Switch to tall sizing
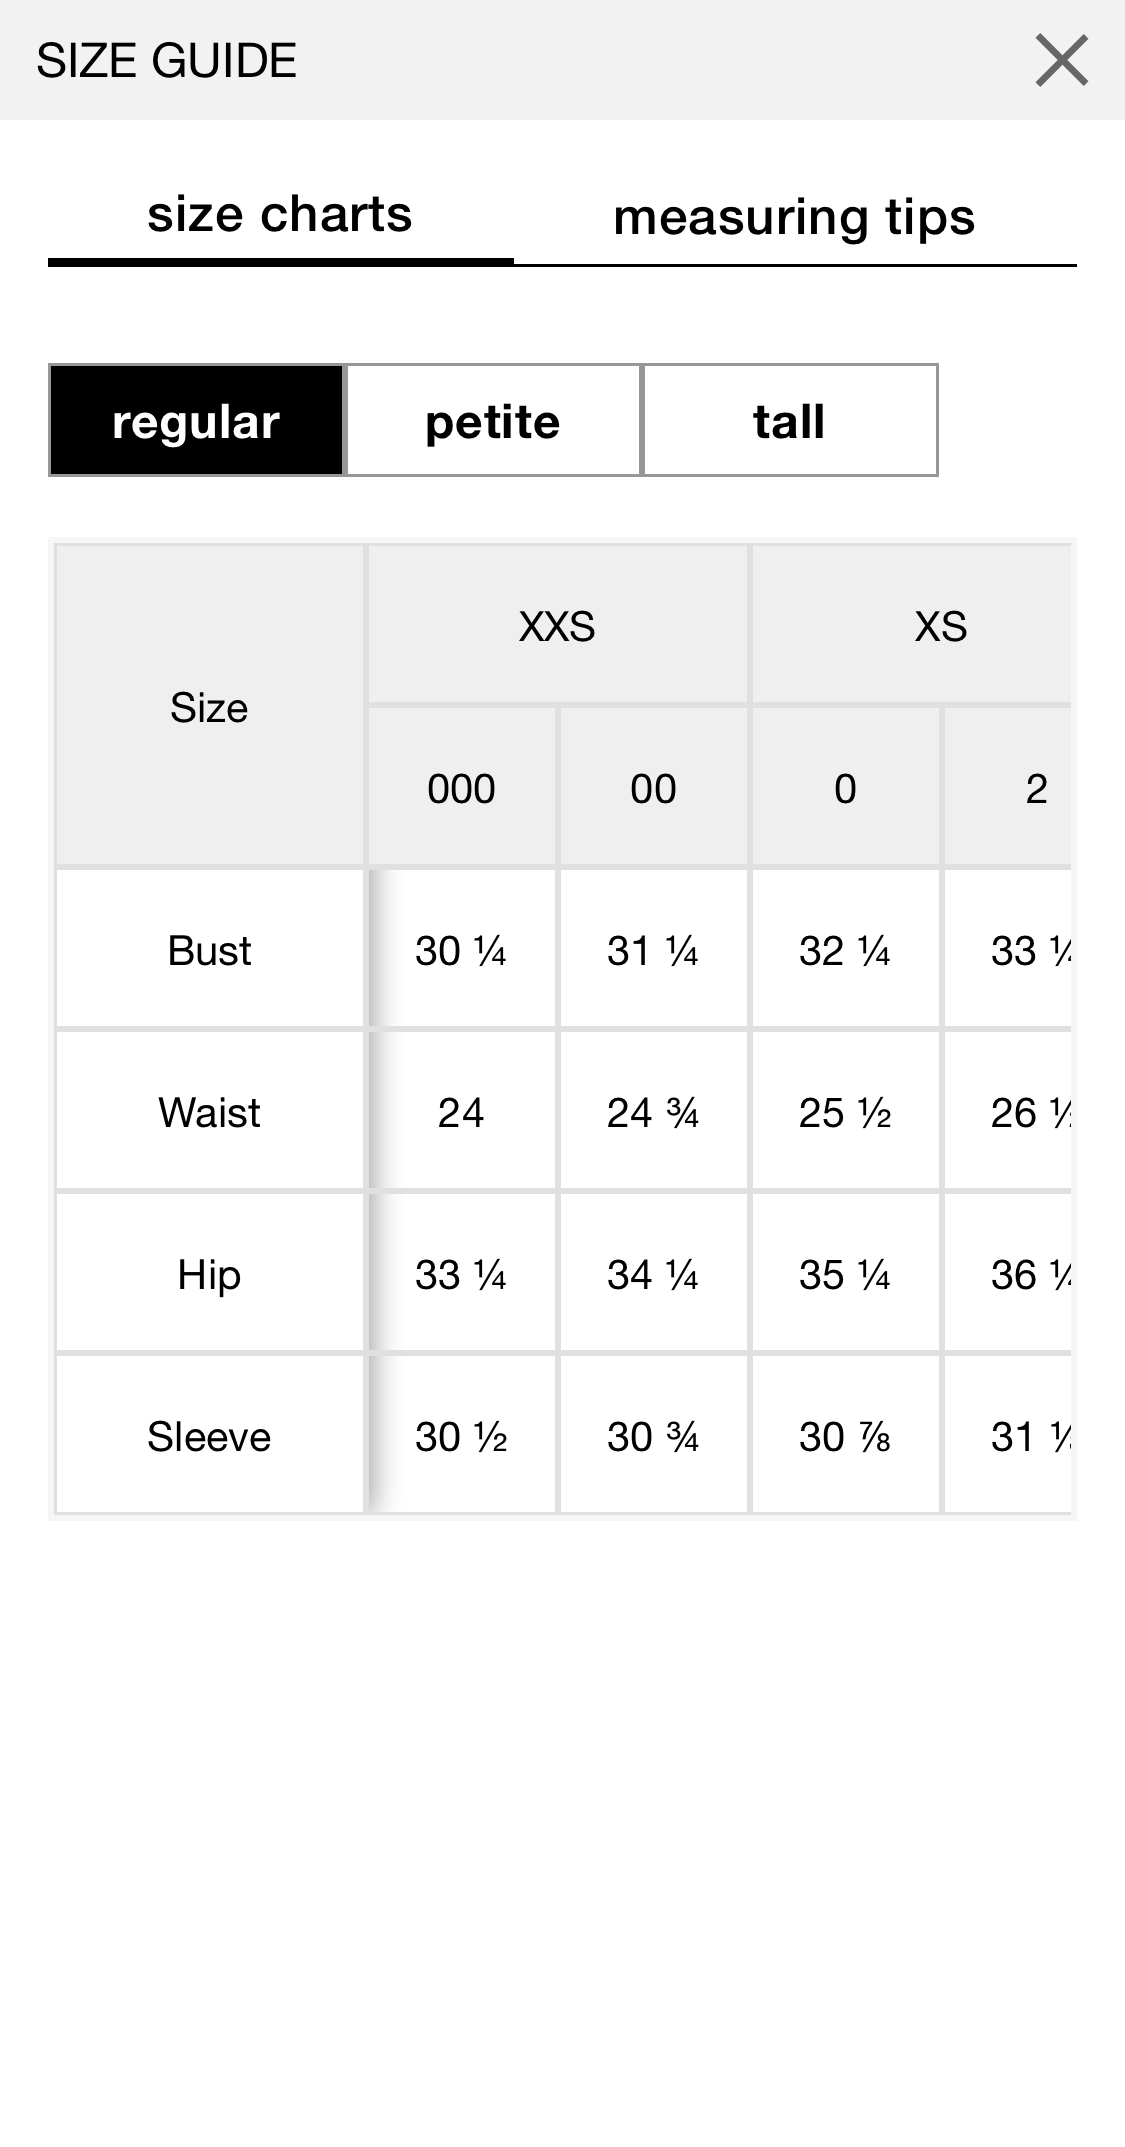 tap(790, 421)
